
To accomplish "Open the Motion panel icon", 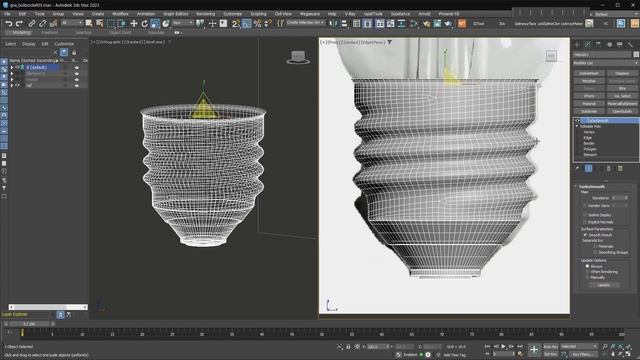I will (609, 44).
